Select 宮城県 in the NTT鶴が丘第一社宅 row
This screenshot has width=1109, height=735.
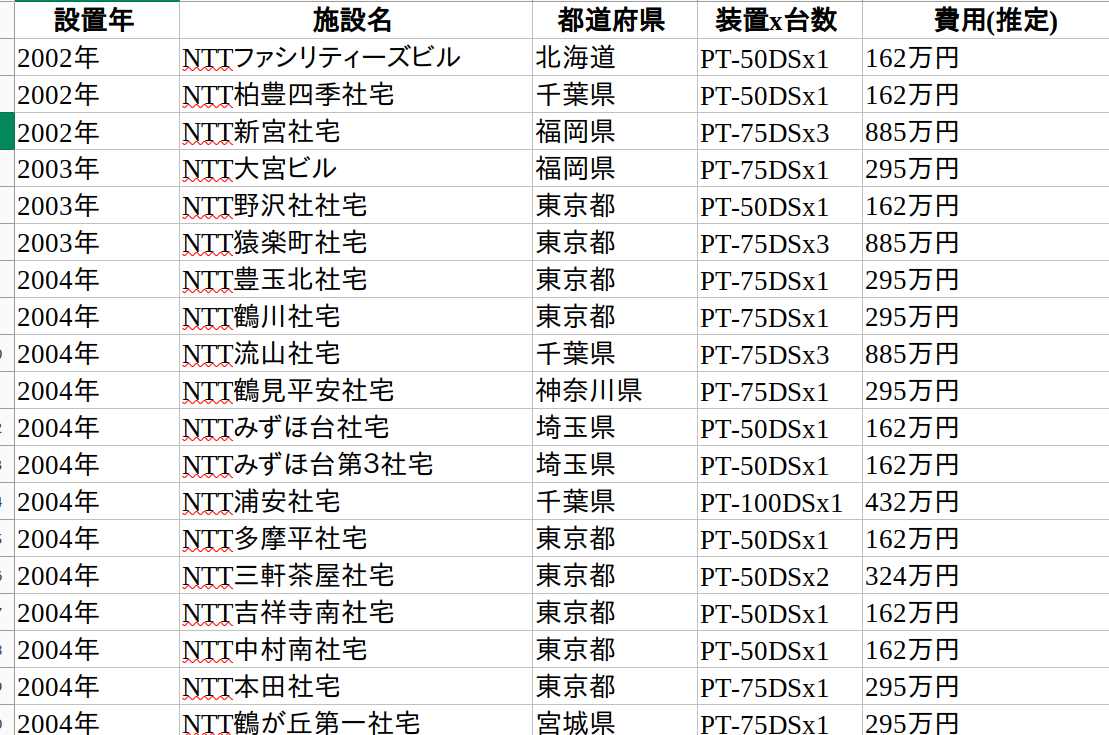coord(615,722)
